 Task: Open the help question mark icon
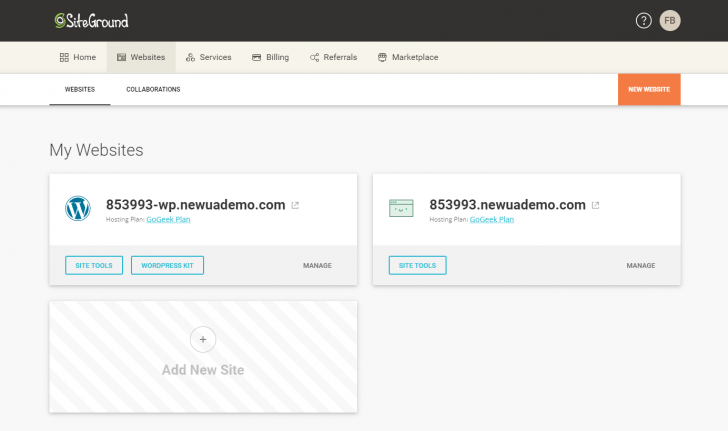pyautogui.click(x=644, y=20)
